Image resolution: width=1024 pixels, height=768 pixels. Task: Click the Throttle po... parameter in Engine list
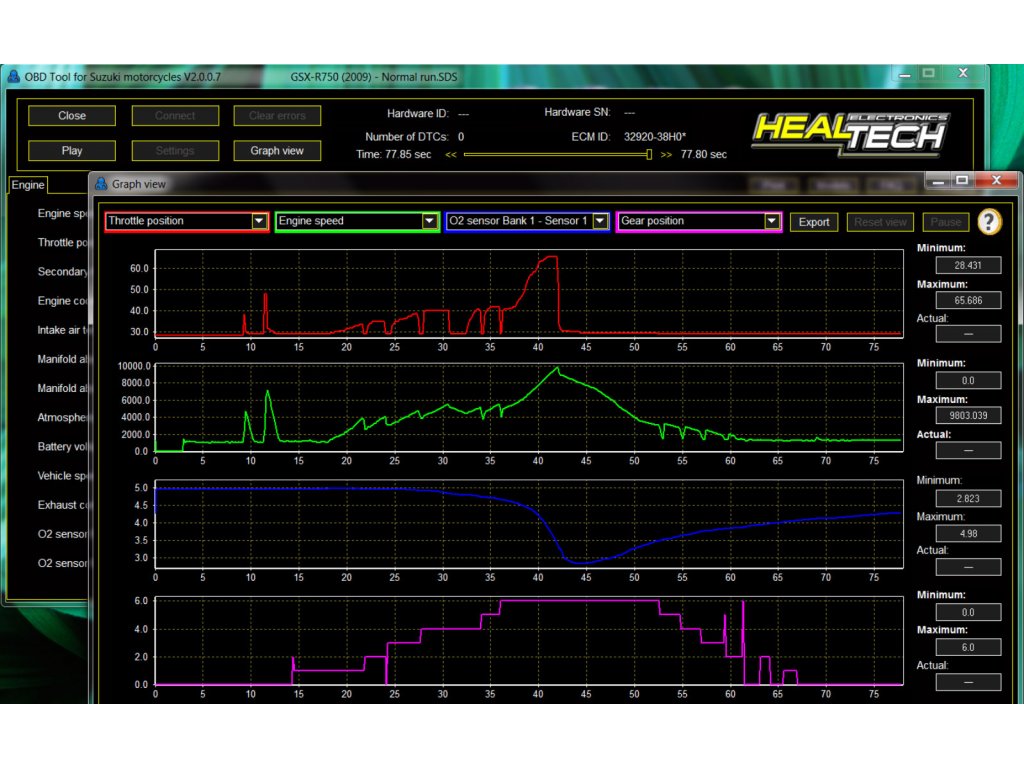click(62, 242)
